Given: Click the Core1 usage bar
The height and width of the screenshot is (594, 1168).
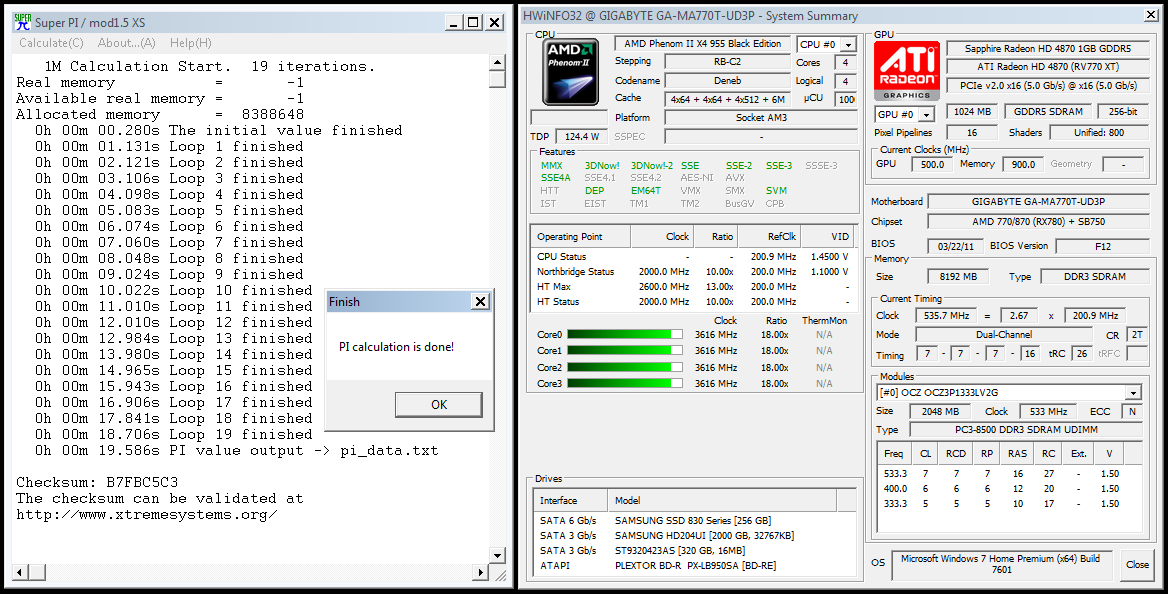Looking at the screenshot, I should (624, 351).
